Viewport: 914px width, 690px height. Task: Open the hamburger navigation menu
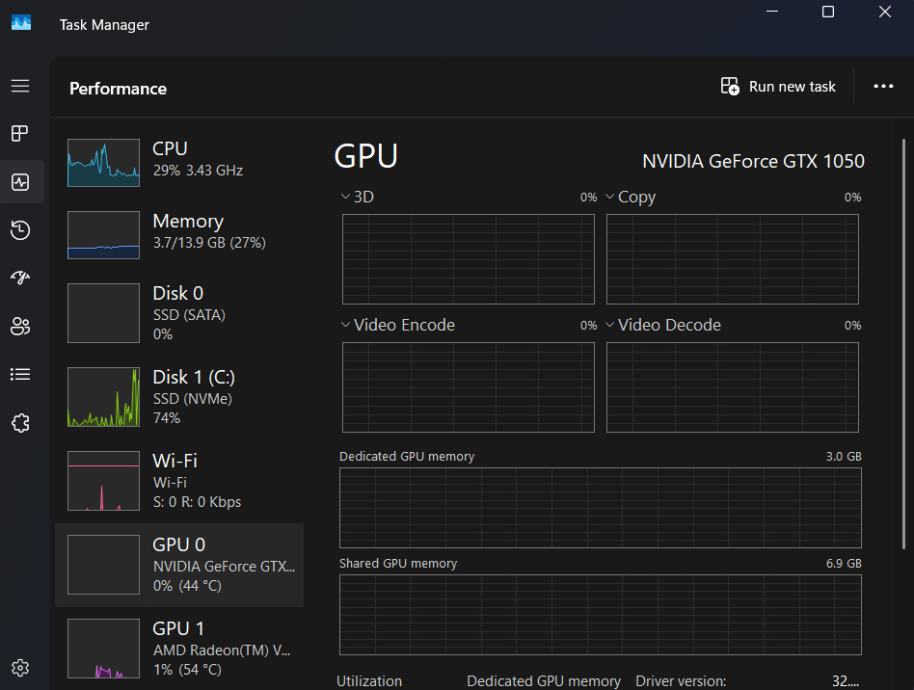click(20, 87)
